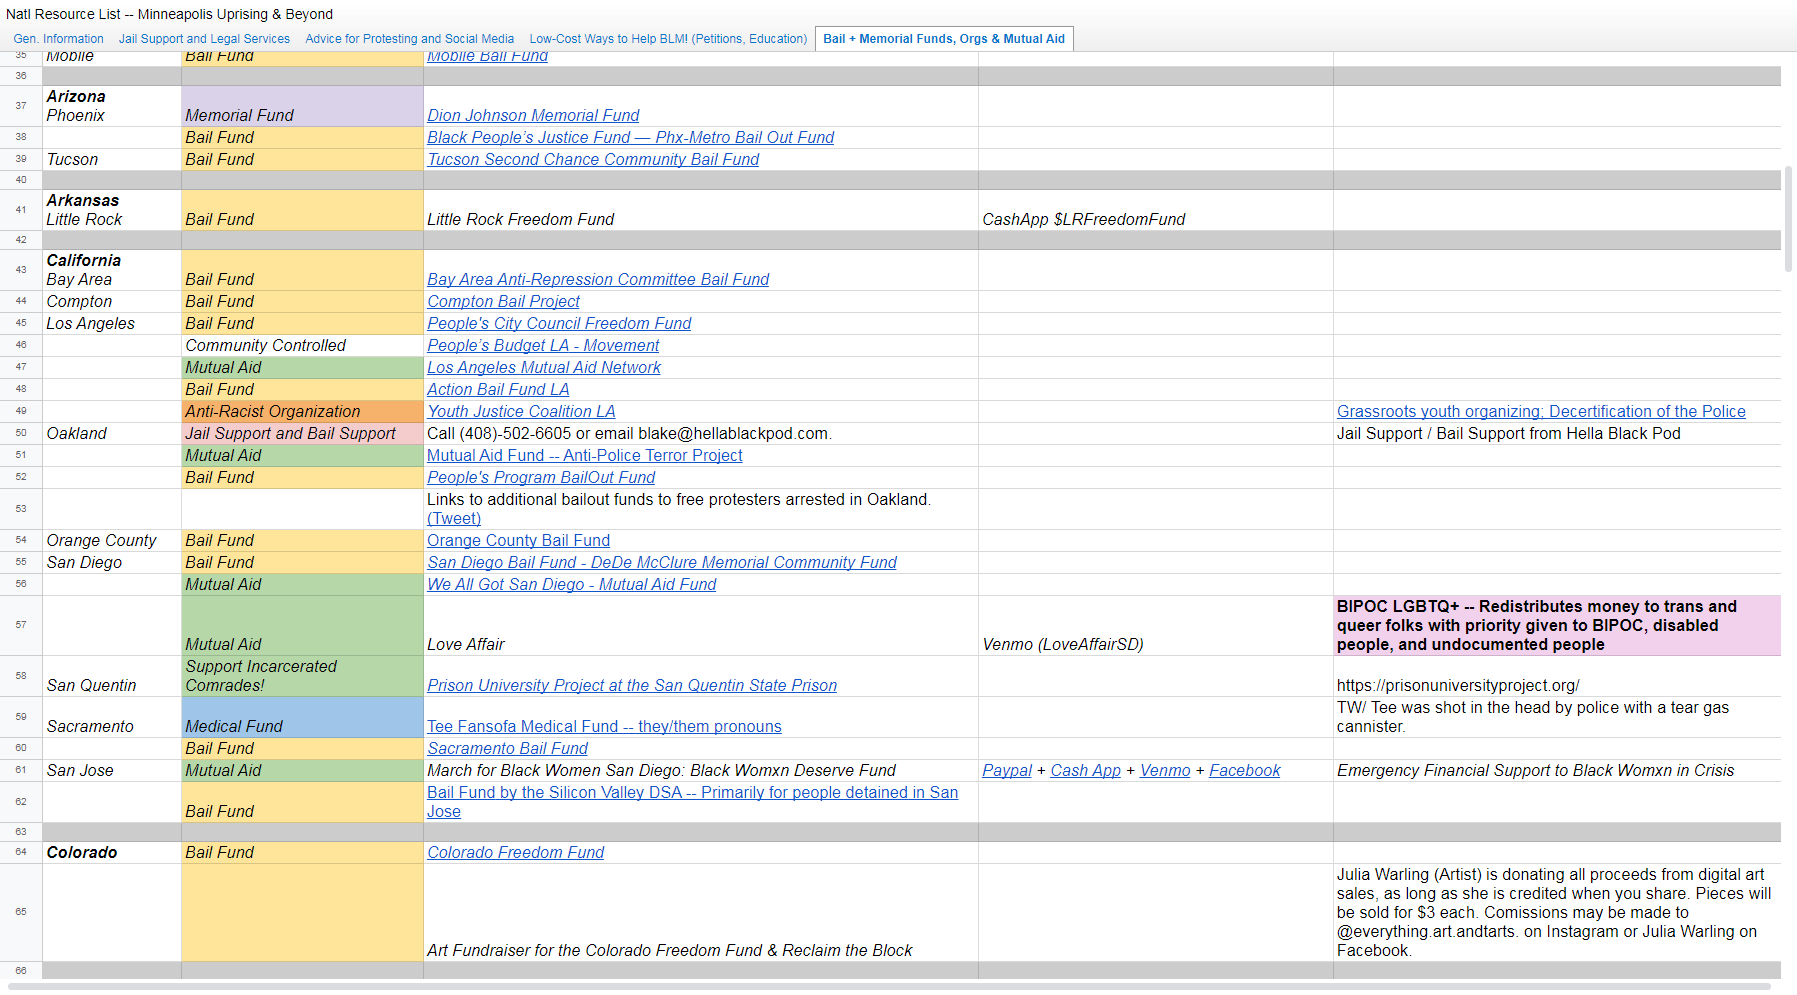Select Bail + Memorial Funds, Orgs & Mutual Aid tab
Image resolution: width=1797 pixels, height=995 pixels.
click(944, 39)
